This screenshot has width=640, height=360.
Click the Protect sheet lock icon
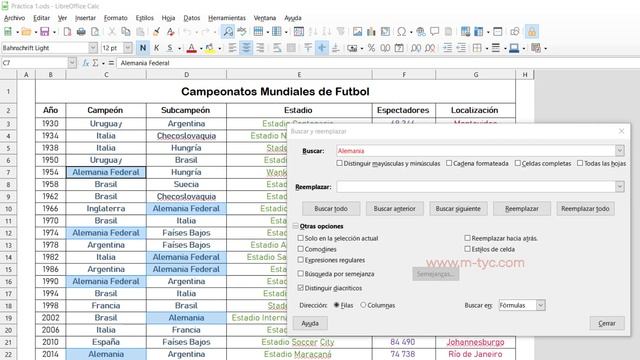click(532, 31)
